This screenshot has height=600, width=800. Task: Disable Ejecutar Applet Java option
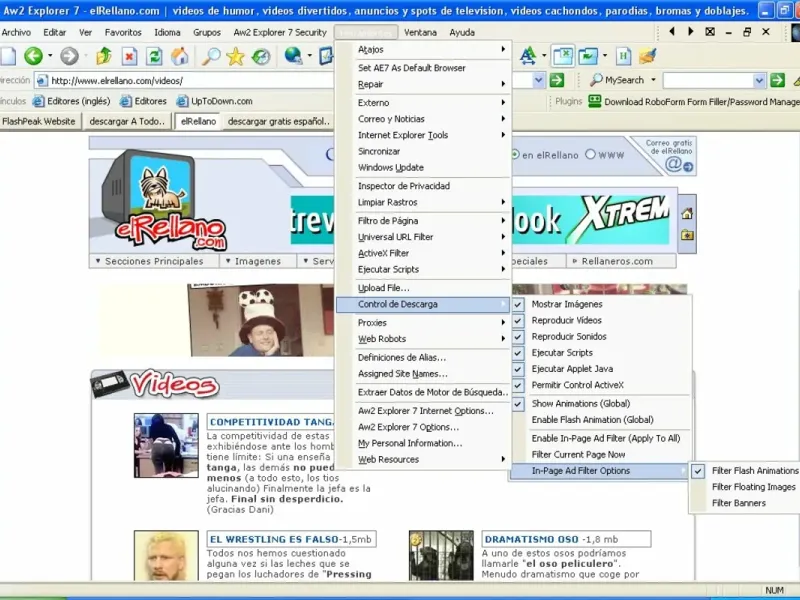[572, 369]
